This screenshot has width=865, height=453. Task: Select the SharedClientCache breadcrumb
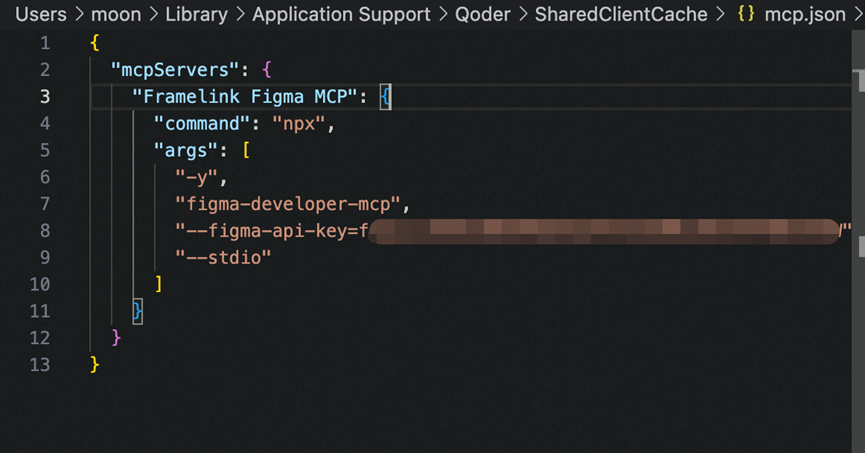(x=621, y=14)
